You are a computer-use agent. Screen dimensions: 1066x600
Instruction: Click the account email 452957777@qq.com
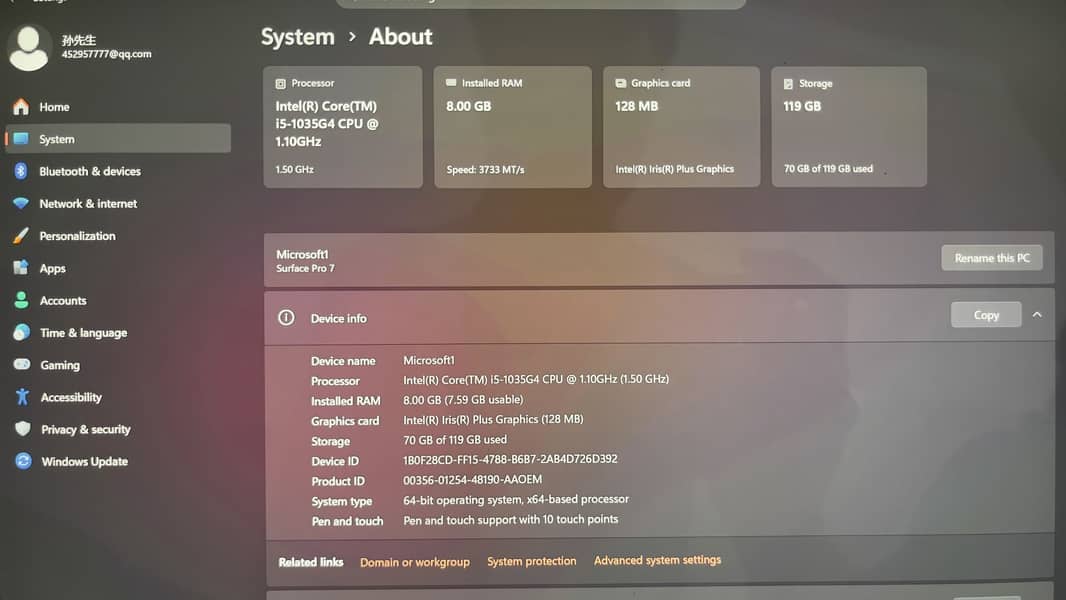click(107, 54)
